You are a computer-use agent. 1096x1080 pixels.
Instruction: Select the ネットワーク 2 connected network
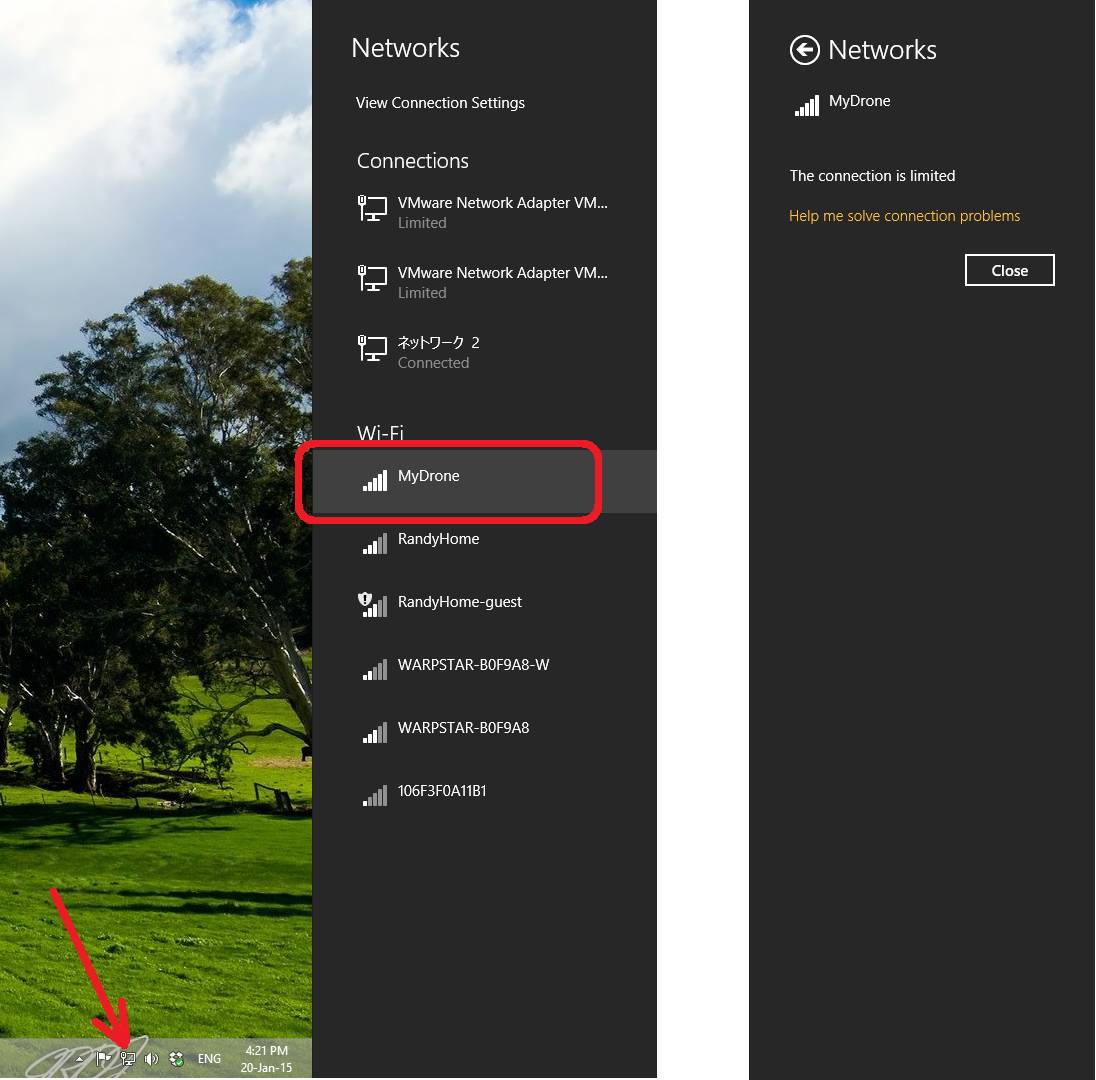[438, 352]
